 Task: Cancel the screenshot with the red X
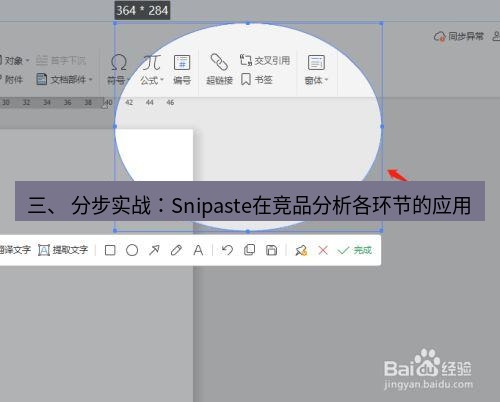click(x=323, y=250)
